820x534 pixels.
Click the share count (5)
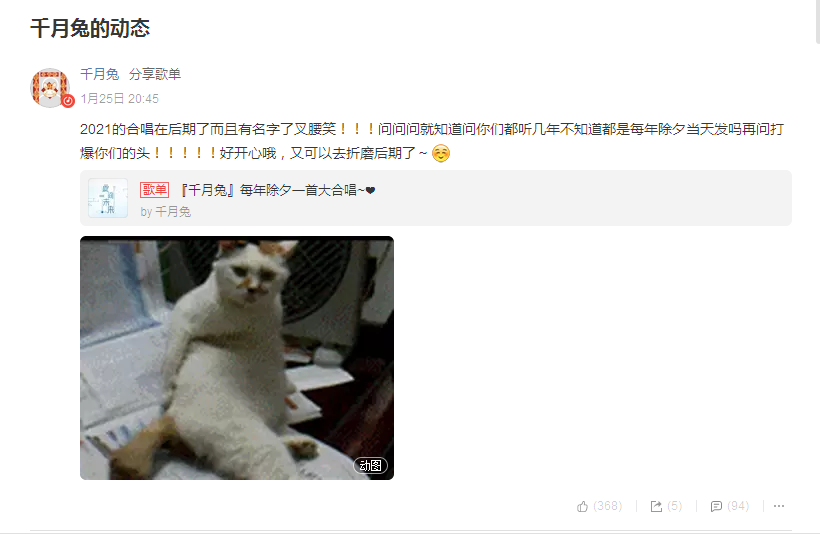pyautogui.click(x=675, y=506)
